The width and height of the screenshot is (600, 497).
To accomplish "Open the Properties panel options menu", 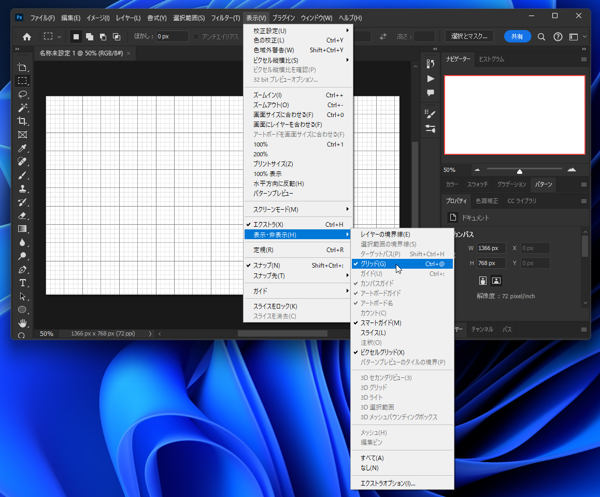I will (x=584, y=201).
